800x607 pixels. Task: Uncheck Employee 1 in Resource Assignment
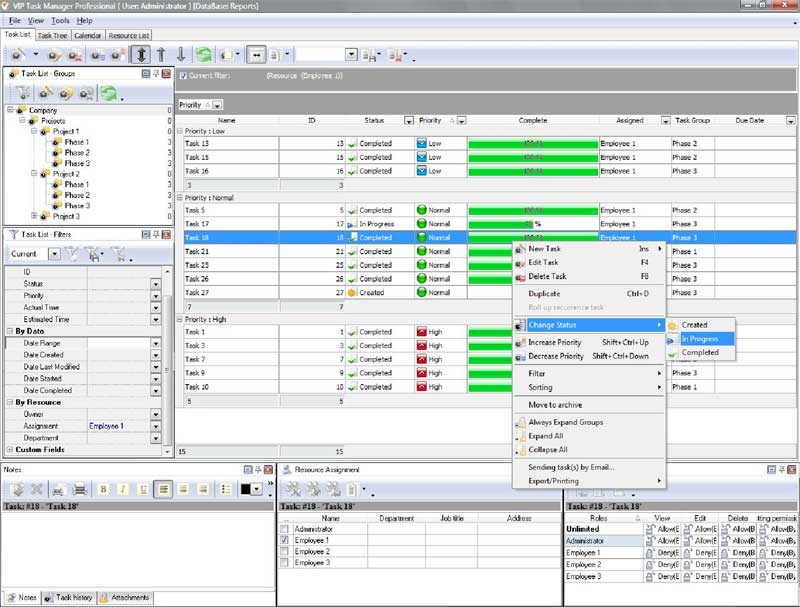point(286,540)
